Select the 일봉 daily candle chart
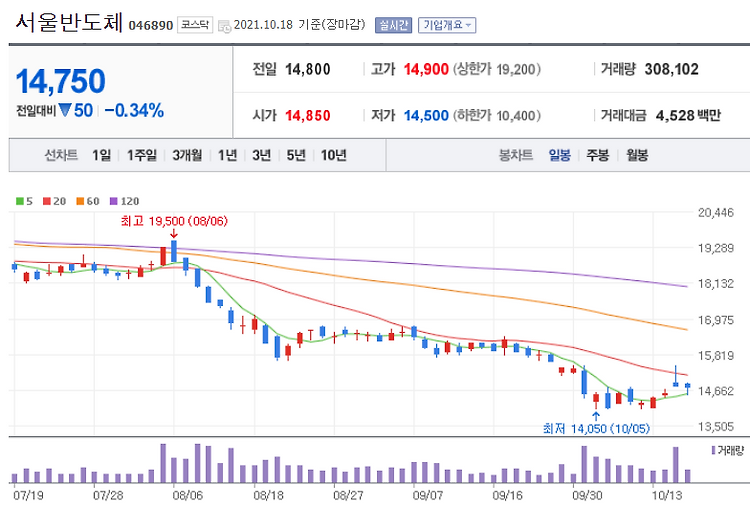Viewport: 750px width, 506px height. (x=560, y=155)
